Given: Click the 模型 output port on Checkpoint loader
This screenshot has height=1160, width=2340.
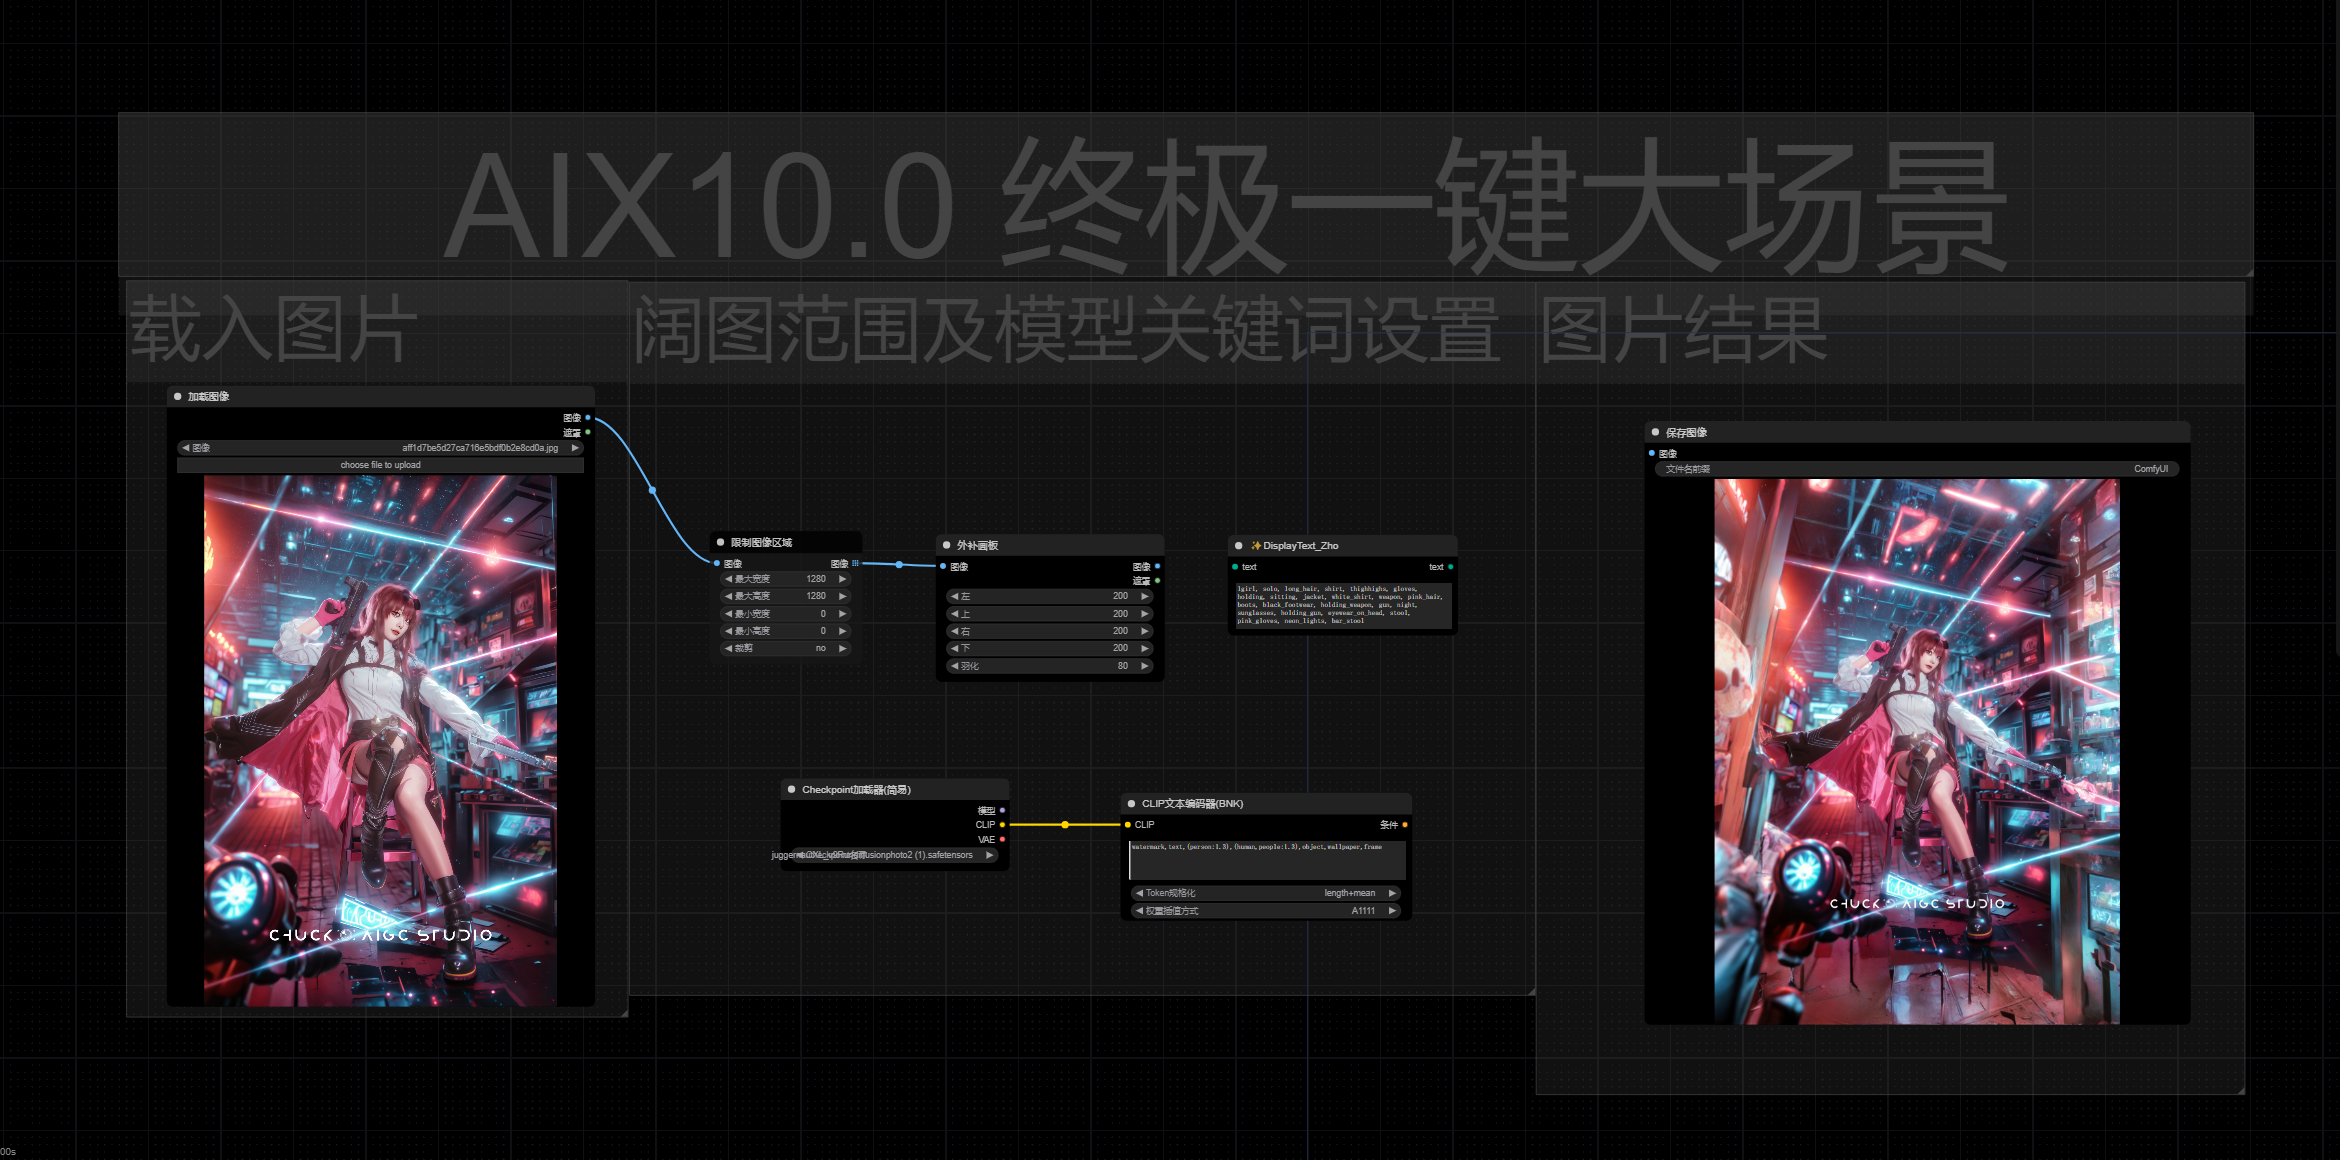Looking at the screenshot, I should coord(1002,811).
